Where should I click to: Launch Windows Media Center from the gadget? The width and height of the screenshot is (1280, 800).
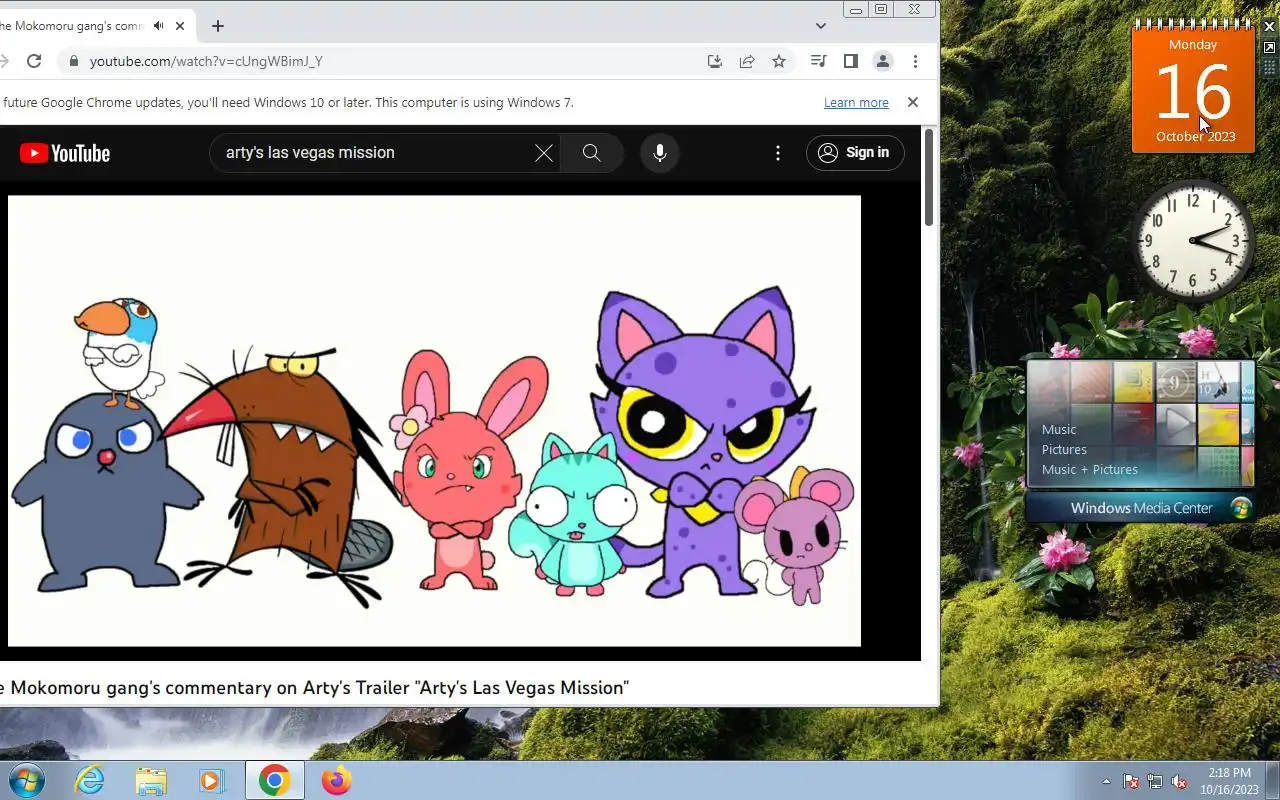(1140, 508)
